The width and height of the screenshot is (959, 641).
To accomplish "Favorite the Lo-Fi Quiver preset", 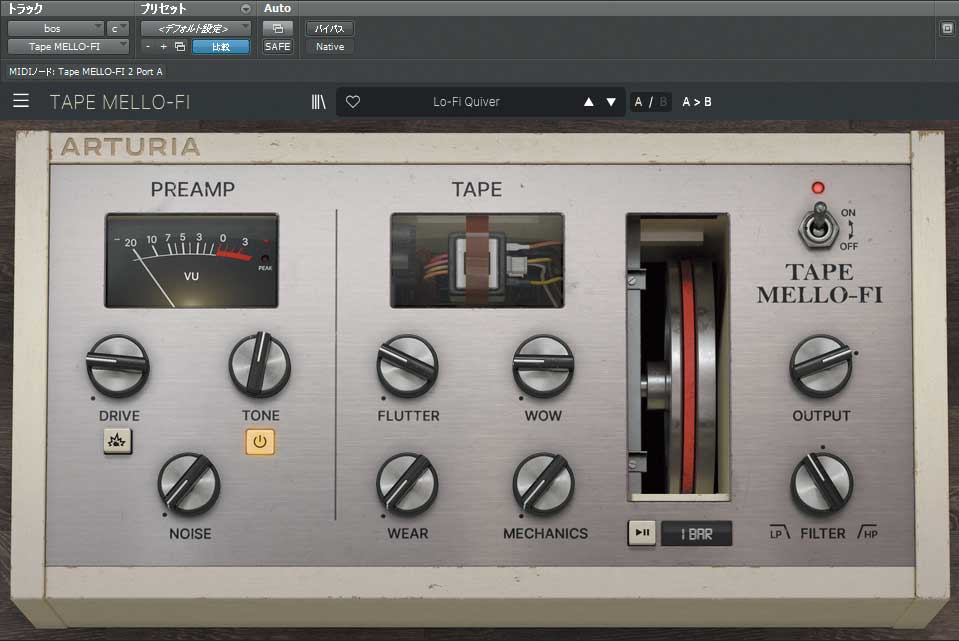I will [353, 102].
